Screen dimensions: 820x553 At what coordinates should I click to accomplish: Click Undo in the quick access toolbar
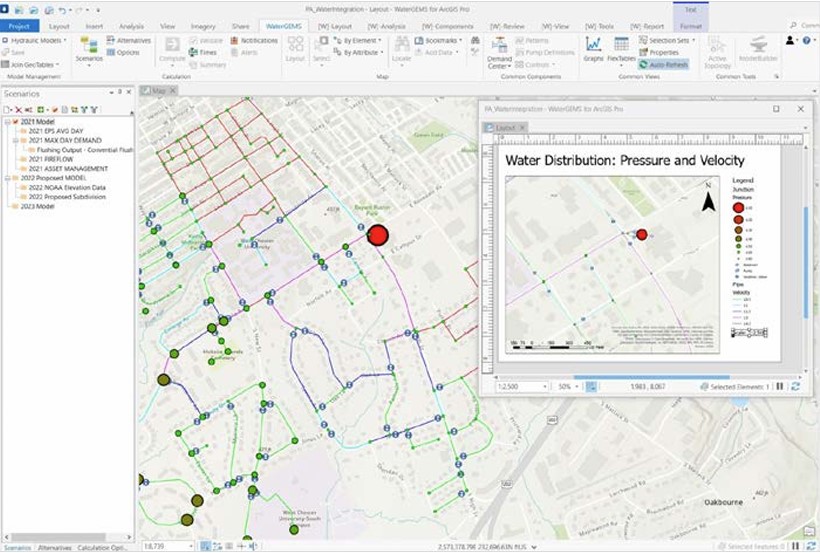click(62, 10)
